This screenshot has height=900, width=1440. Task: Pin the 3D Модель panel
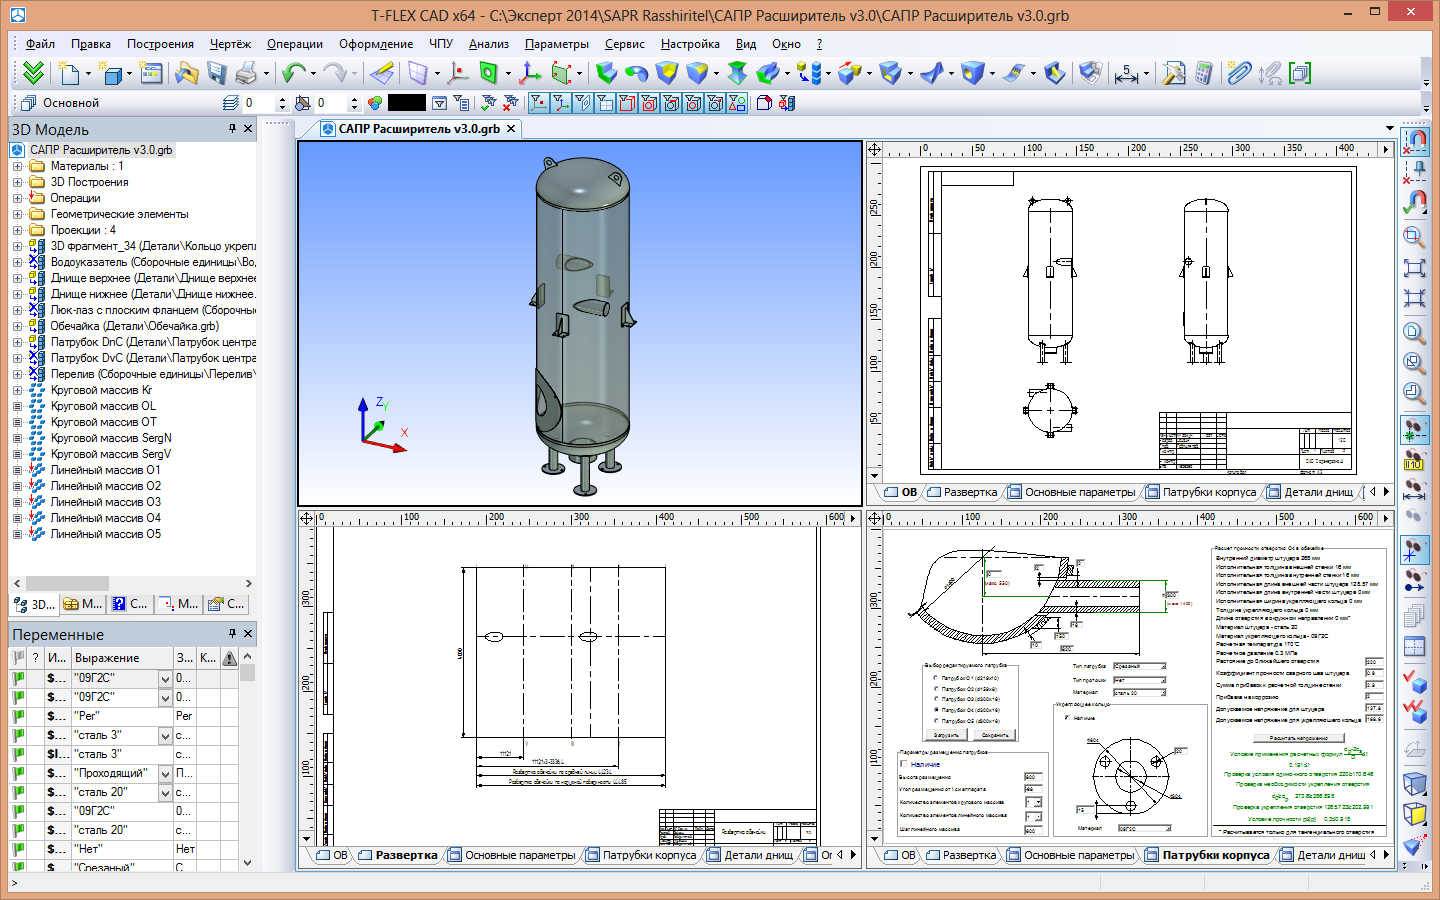pyautogui.click(x=232, y=129)
